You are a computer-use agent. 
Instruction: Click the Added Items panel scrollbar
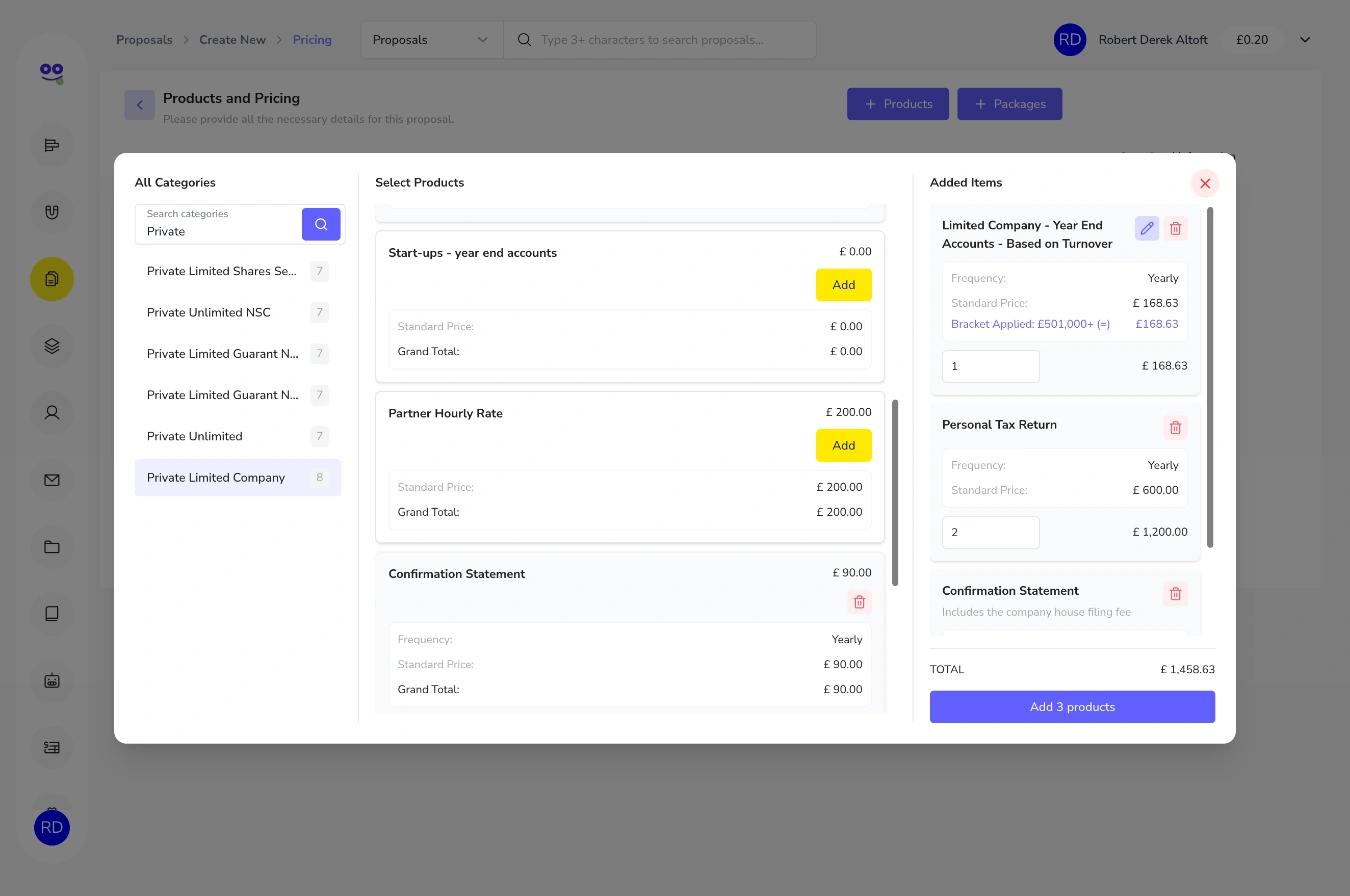click(1210, 378)
